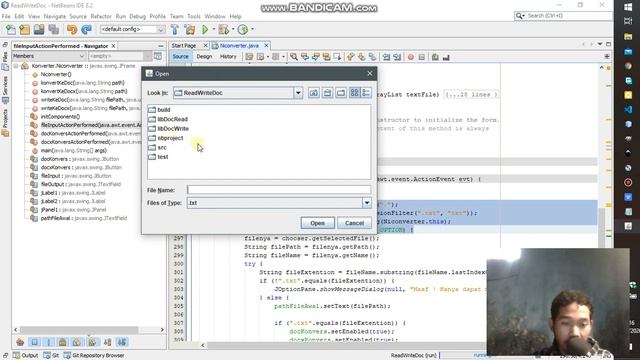Click the IDE Search box
This screenshot has width=640, height=360.
click(563, 16)
